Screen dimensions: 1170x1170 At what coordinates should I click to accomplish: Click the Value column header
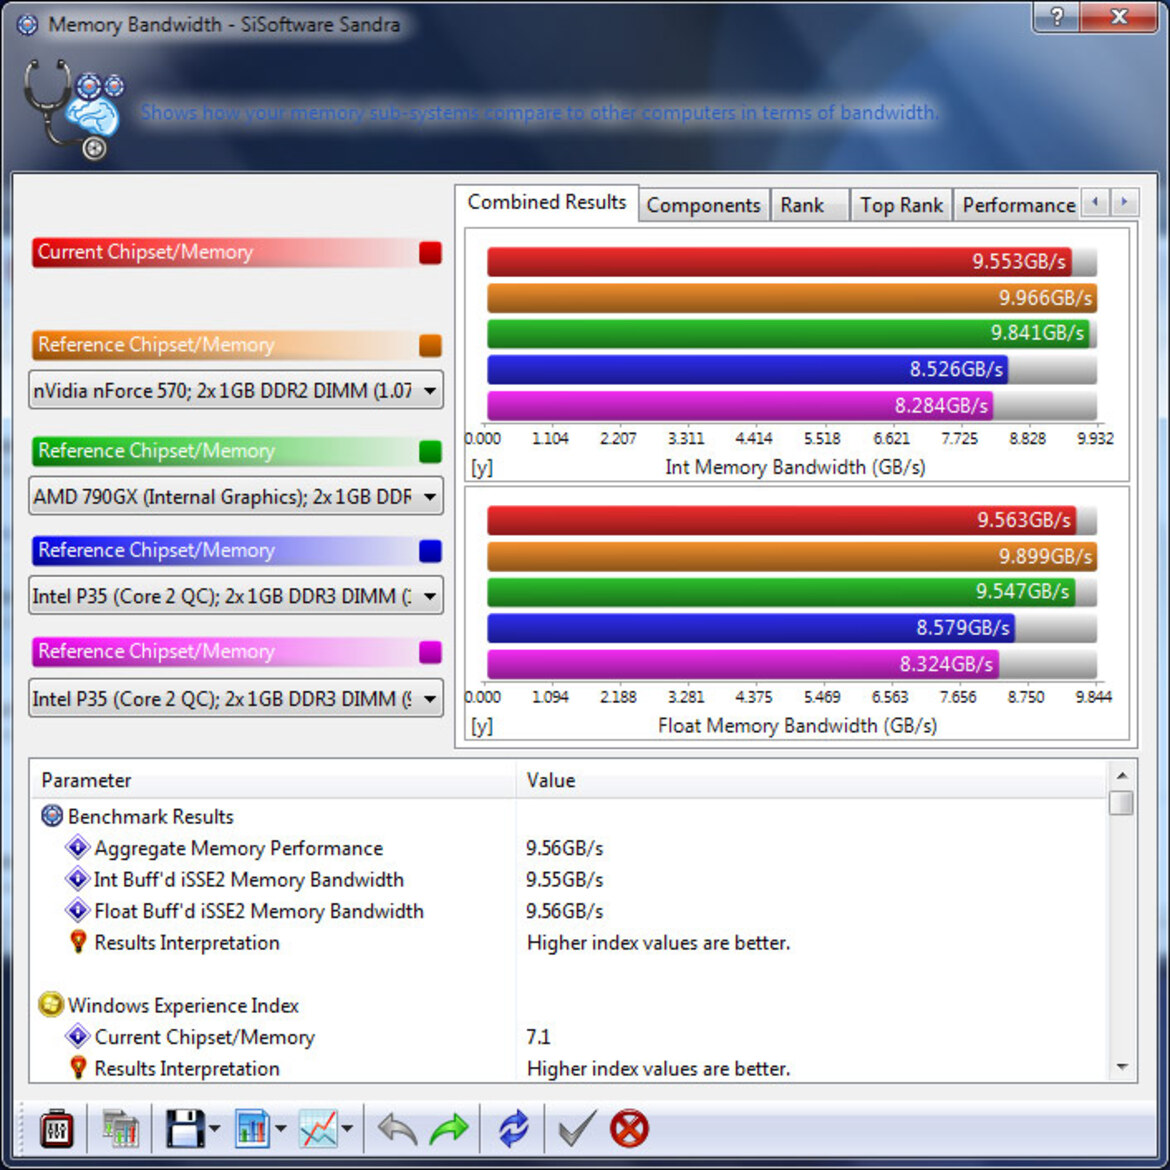pos(810,780)
